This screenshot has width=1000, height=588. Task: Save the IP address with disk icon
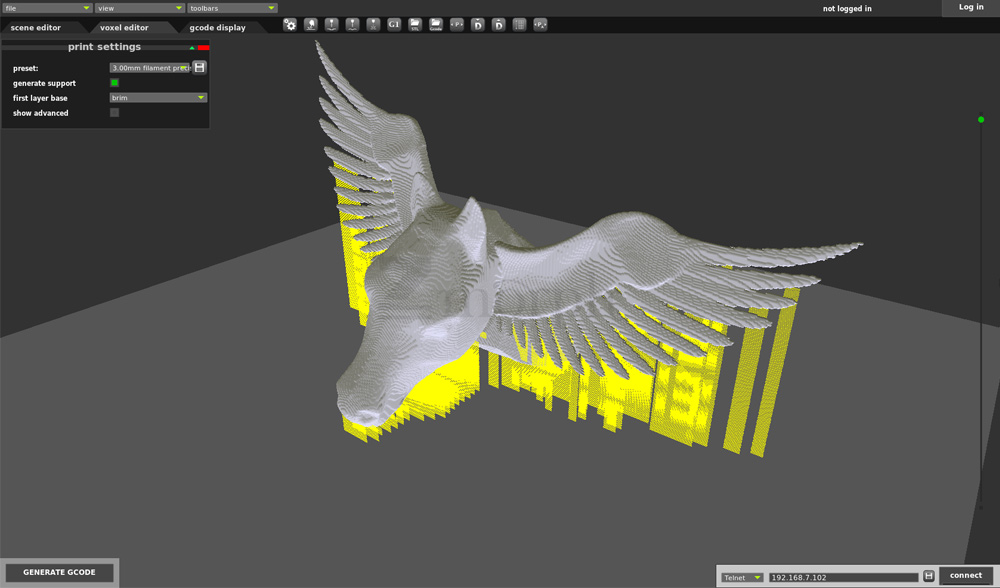(x=929, y=576)
